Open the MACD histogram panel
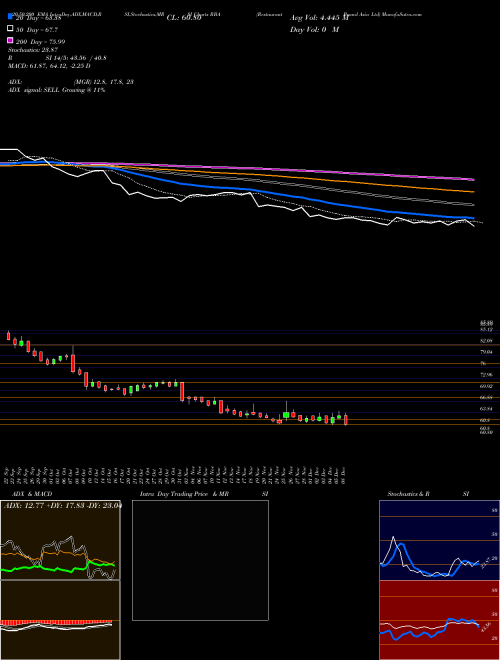 pyautogui.click(x=60, y=620)
